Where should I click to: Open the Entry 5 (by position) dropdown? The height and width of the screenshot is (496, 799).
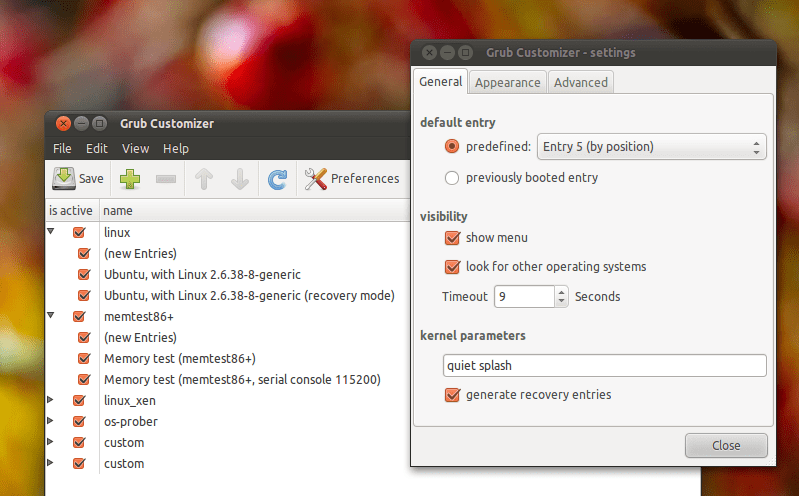click(652, 147)
